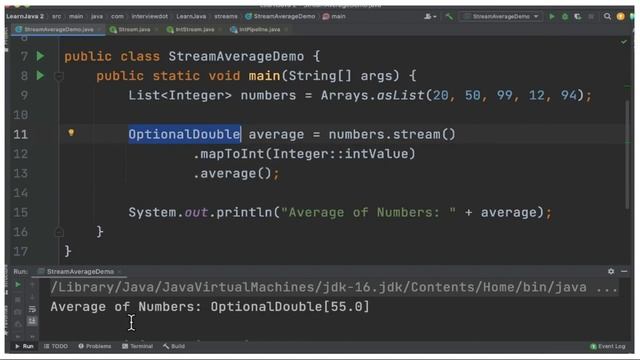The height and width of the screenshot is (360, 640).
Task: Open the user account dropdown icon in toolbar
Action: pos(430,17)
